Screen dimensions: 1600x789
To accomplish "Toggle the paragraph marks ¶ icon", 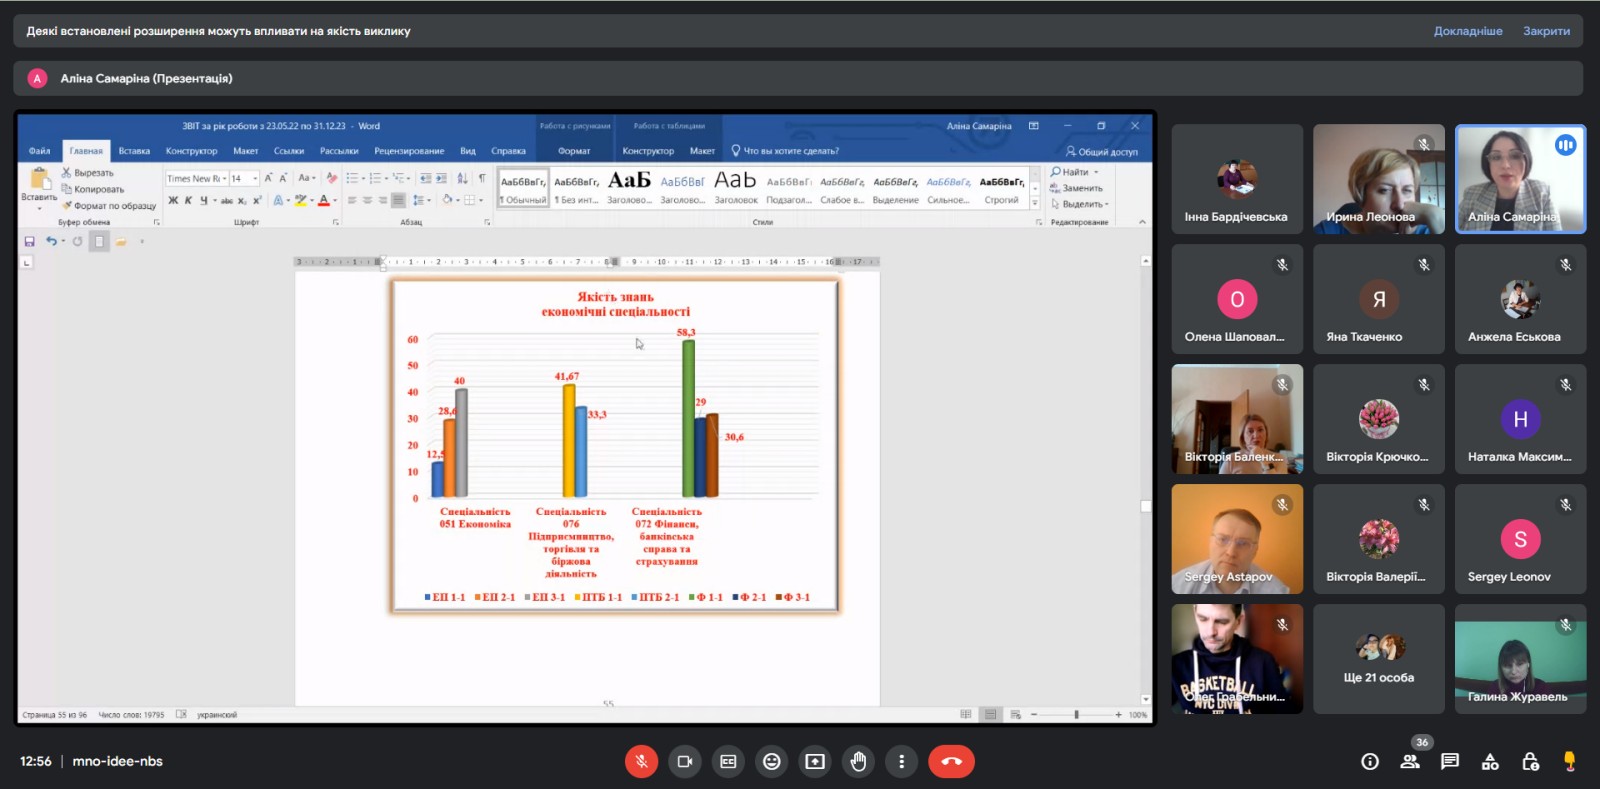I will pos(482,178).
